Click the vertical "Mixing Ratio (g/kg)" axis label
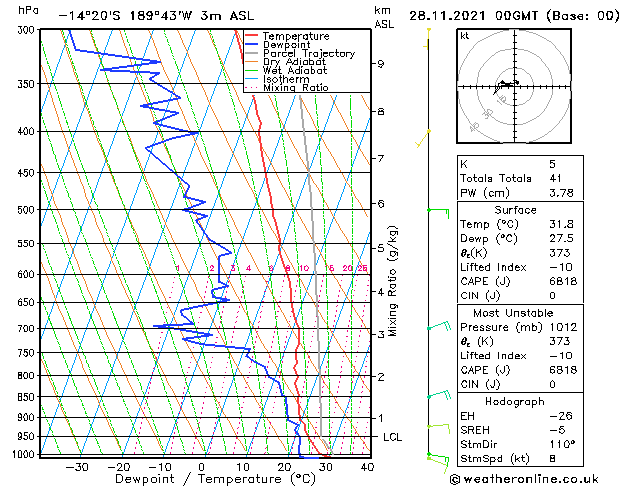629x486 pixels. coord(392,281)
